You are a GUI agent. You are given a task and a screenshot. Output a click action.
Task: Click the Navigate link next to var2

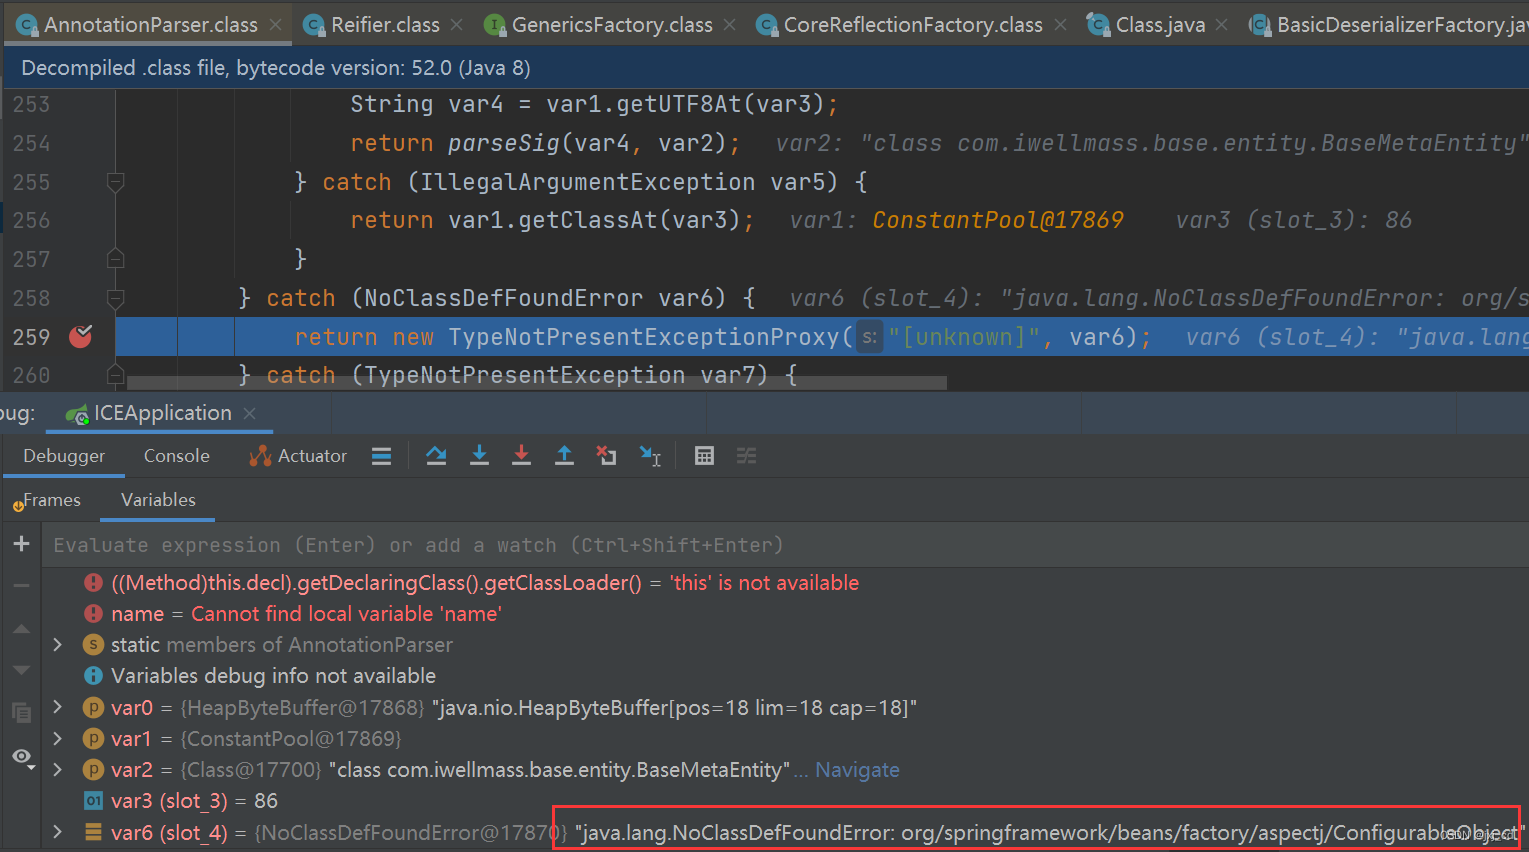[857, 769]
